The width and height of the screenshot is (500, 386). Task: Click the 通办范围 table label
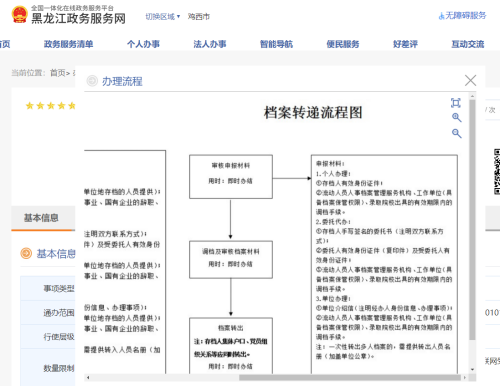59,313
